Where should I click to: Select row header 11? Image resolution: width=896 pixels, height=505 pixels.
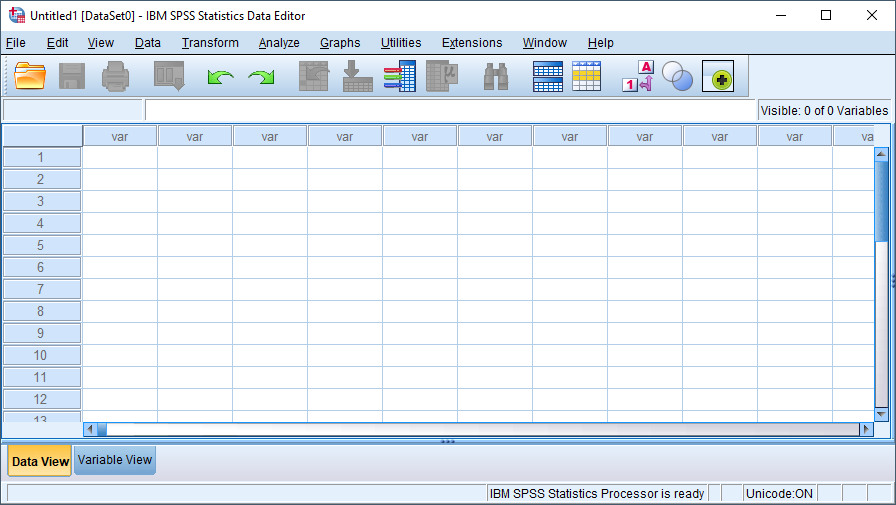[x=42, y=377]
